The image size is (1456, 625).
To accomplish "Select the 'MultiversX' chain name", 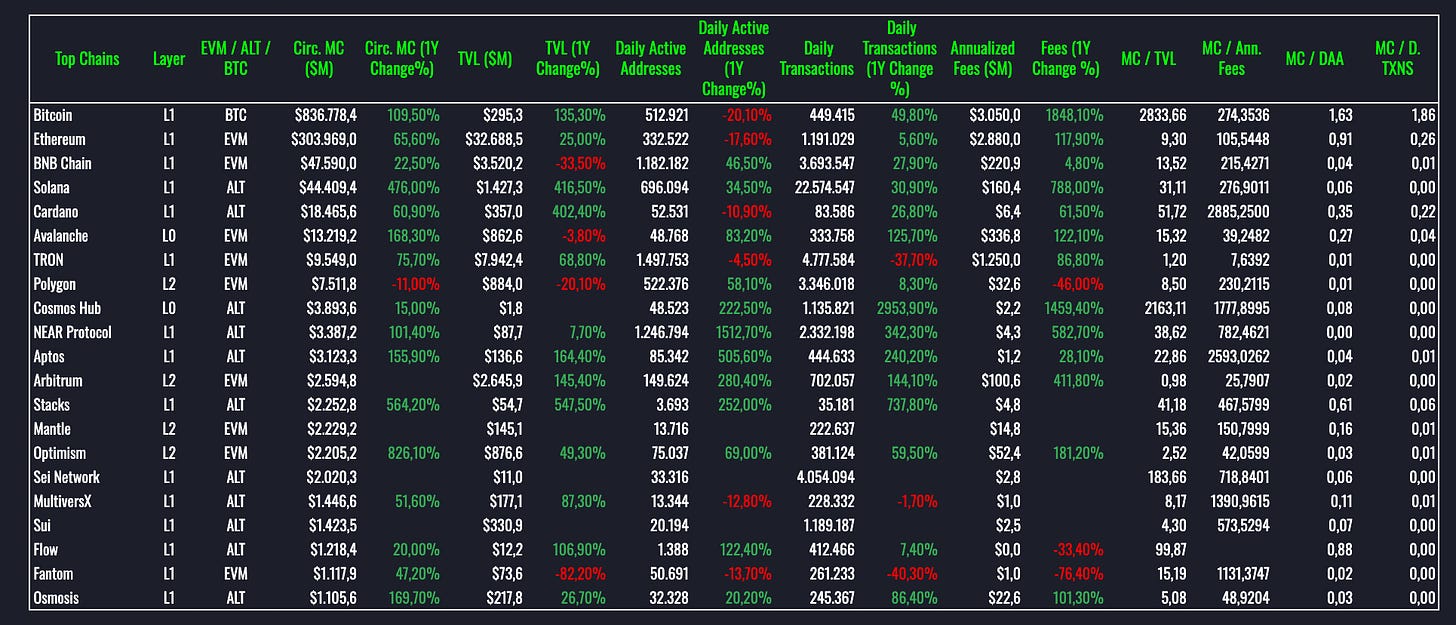I will coord(63,501).
